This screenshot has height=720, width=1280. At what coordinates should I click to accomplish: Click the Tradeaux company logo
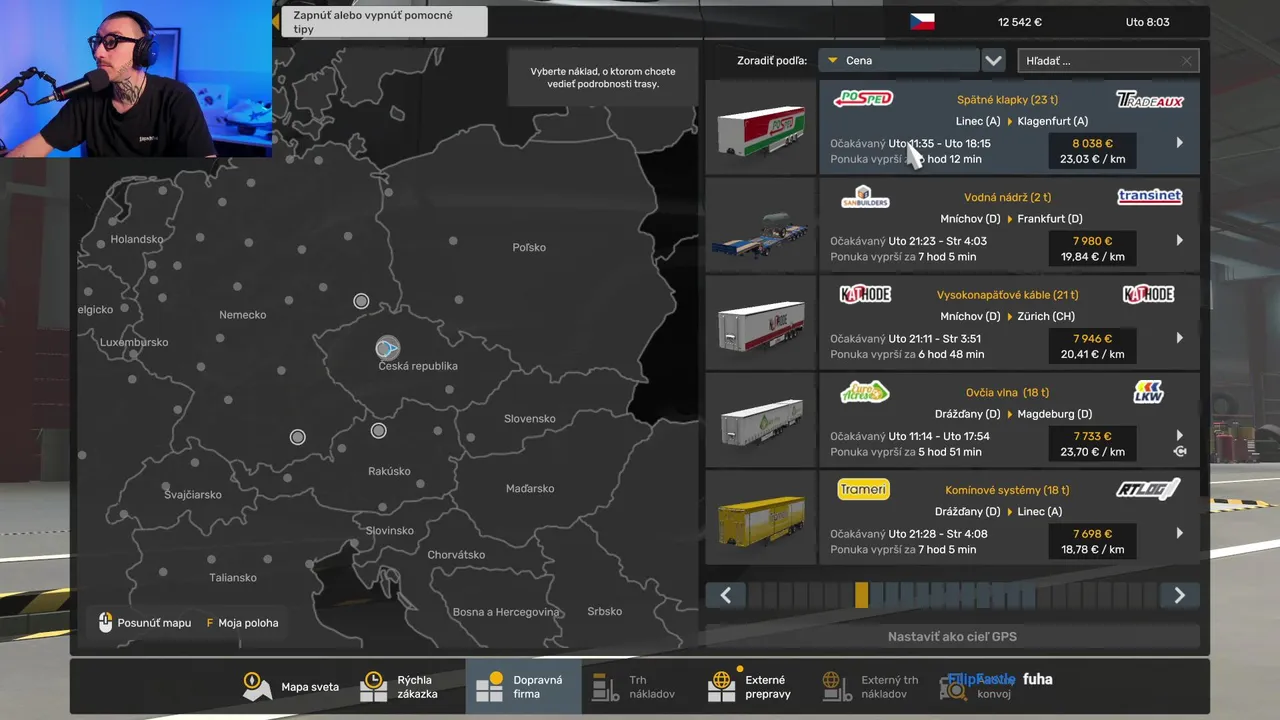coord(1149,100)
